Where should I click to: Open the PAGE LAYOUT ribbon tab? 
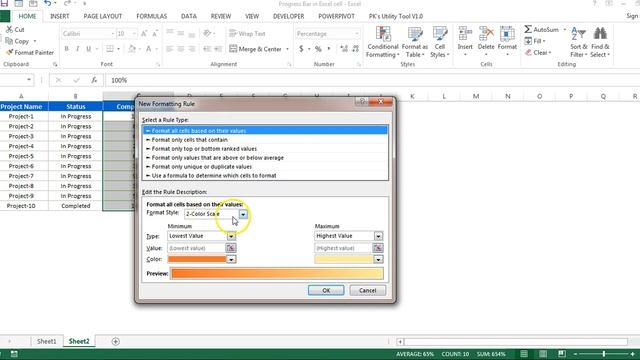(x=103, y=16)
